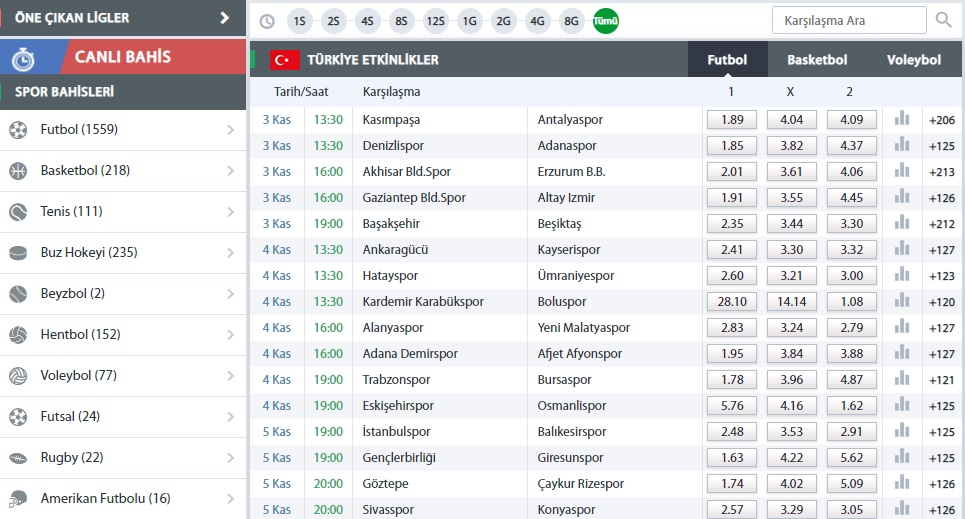Open statistics chart for Kardemir Karabükspor match

[902, 300]
